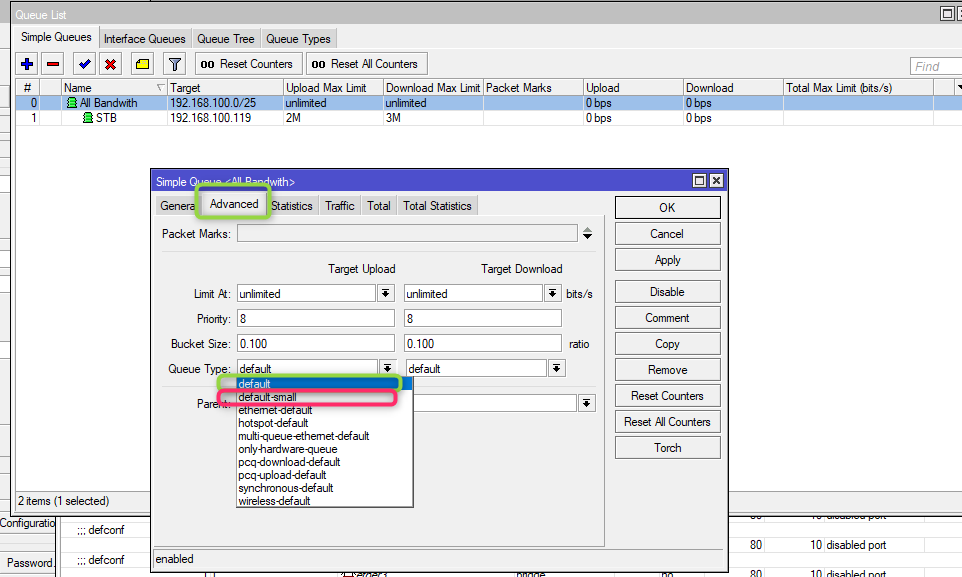Open the Total tab in dialog

[x=379, y=206]
